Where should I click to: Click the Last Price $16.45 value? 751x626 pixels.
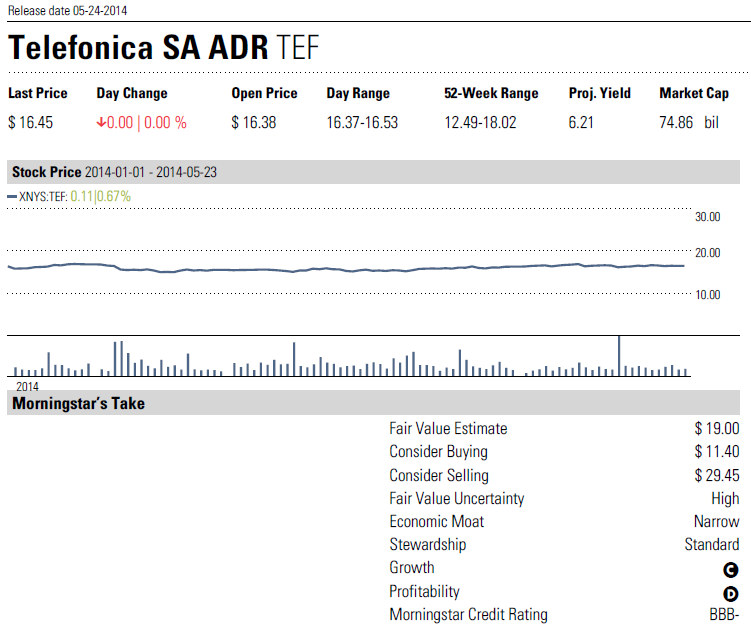pyautogui.click(x=30, y=122)
